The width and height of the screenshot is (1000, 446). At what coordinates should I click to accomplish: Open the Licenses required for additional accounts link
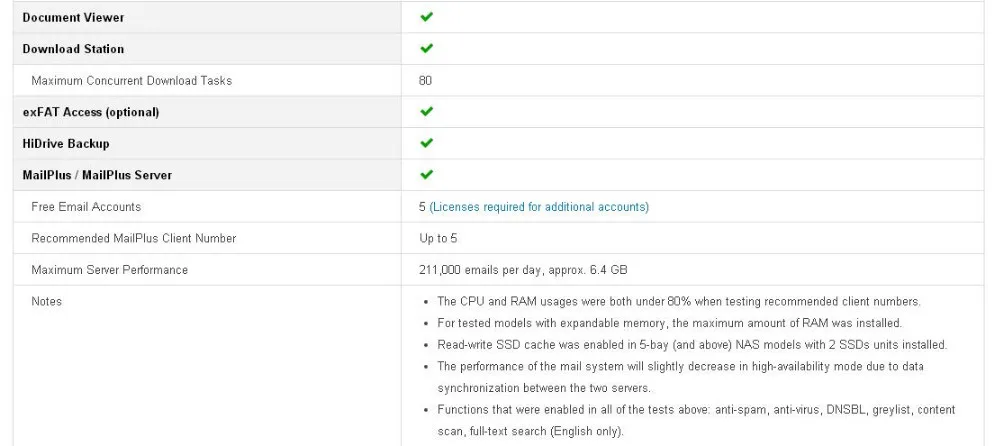(539, 207)
